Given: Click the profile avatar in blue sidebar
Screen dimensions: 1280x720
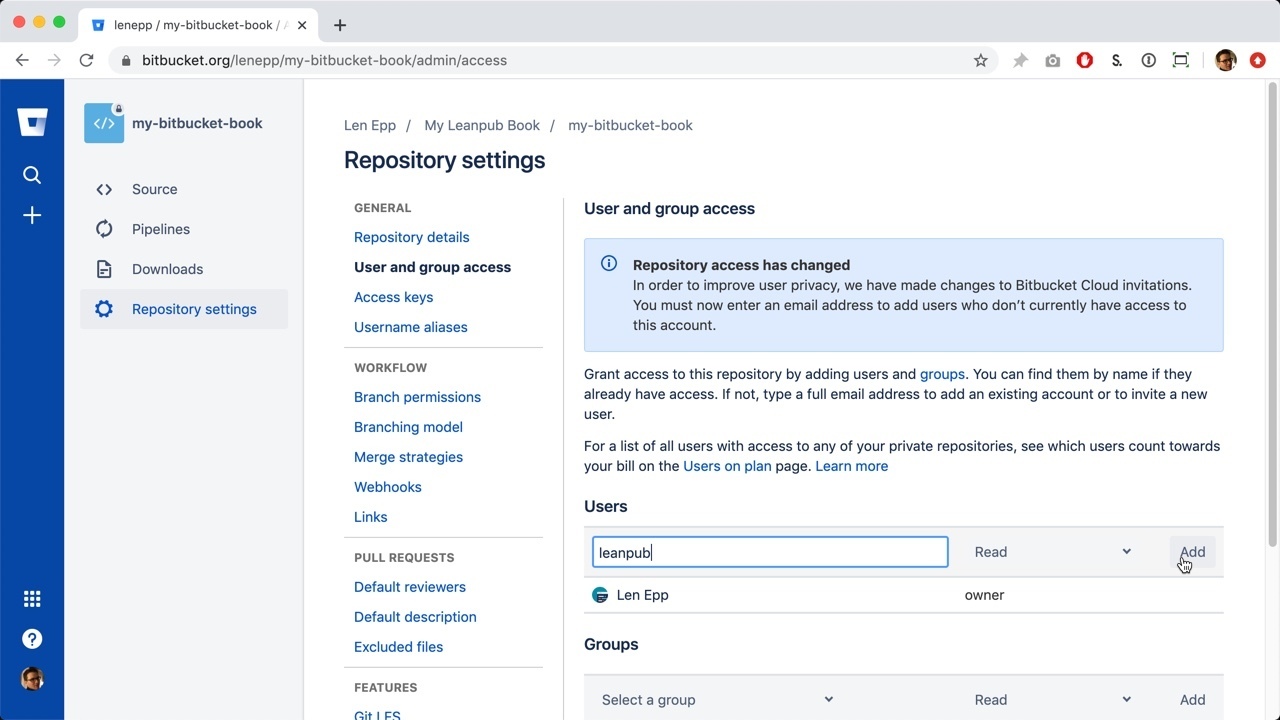Looking at the screenshot, I should (32, 679).
